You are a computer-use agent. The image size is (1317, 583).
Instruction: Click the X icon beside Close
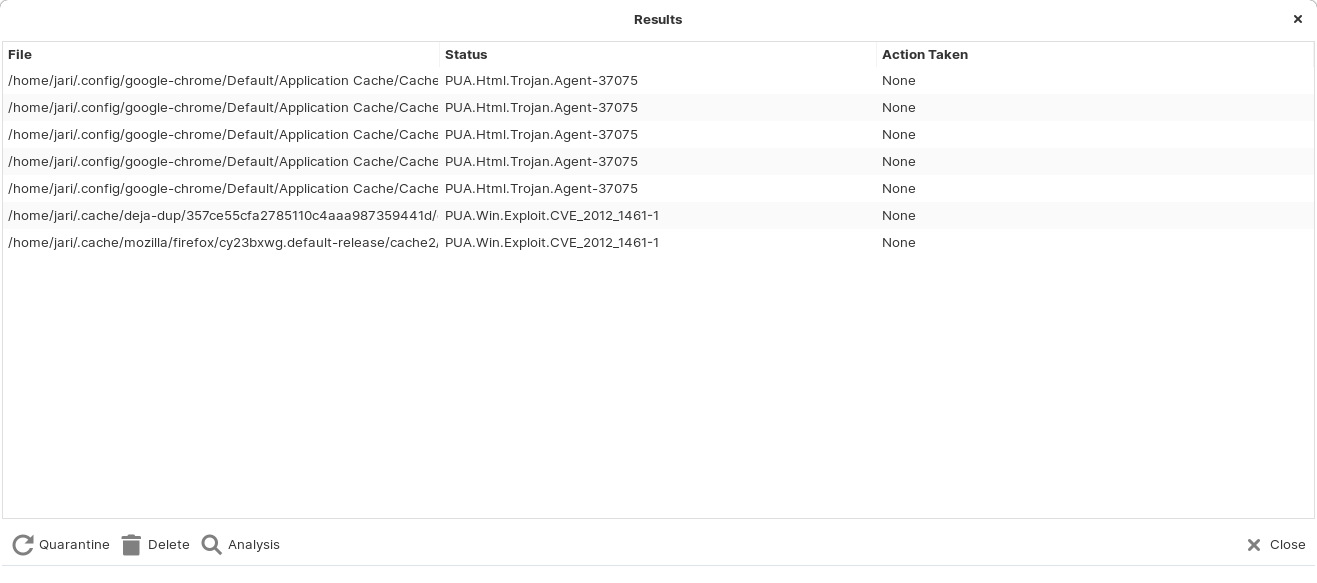[1254, 545]
